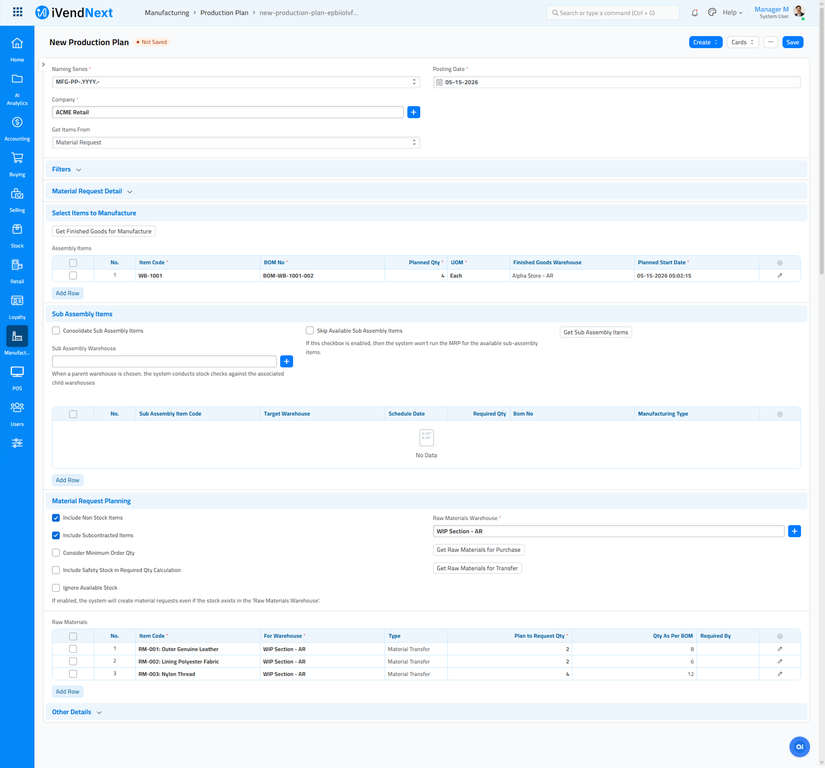Click the Posting Date field
The width and height of the screenshot is (825, 768).
coord(617,82)
